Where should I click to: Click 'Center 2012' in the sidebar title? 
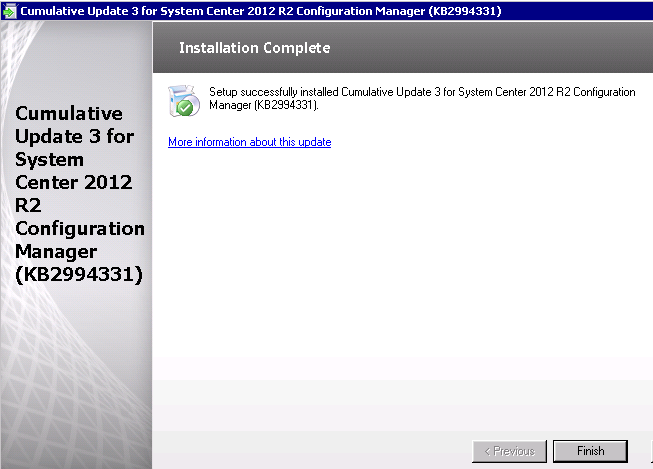pos(74,183)
